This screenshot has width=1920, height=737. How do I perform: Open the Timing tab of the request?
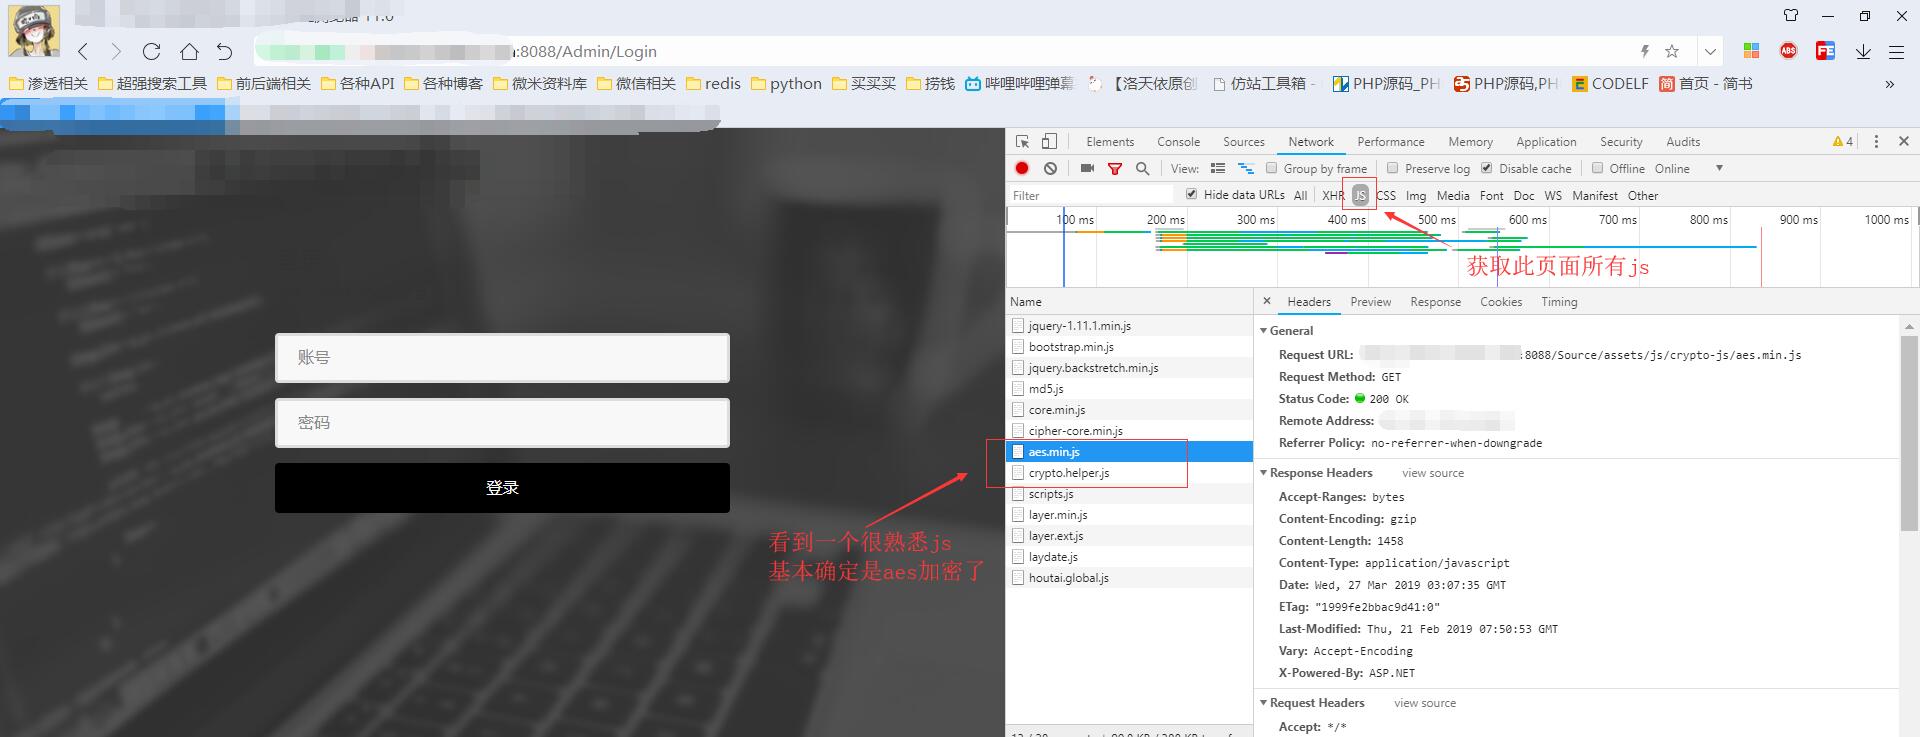click(x=1559, y=301)
